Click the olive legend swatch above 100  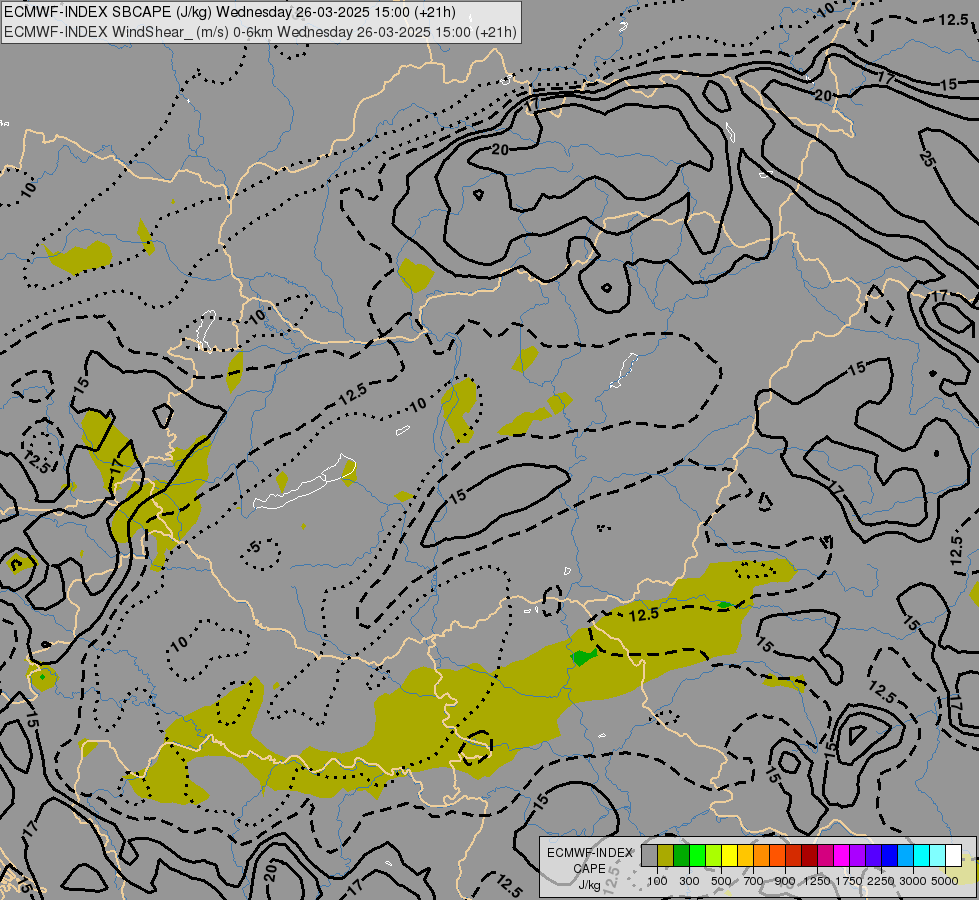tap(666, 856)
